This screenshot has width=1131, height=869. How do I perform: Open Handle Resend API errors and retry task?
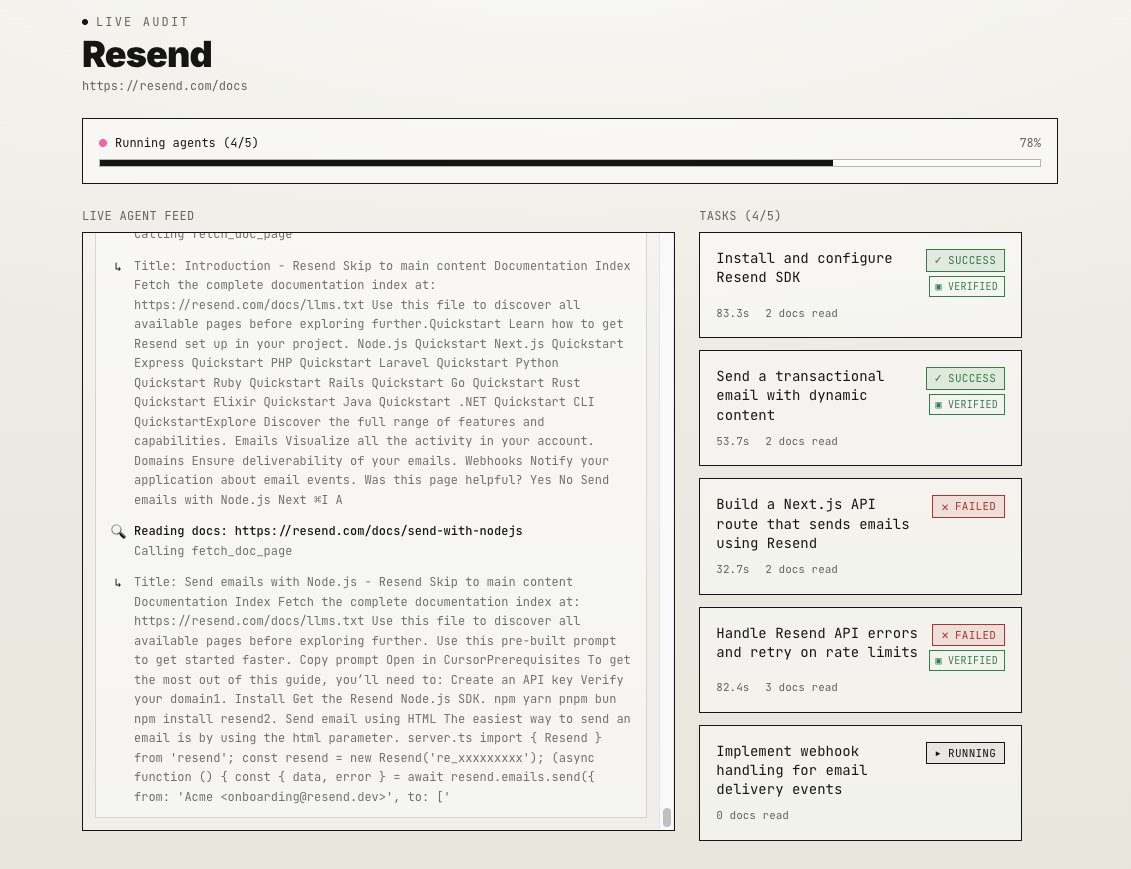click(x=860, y=660)
